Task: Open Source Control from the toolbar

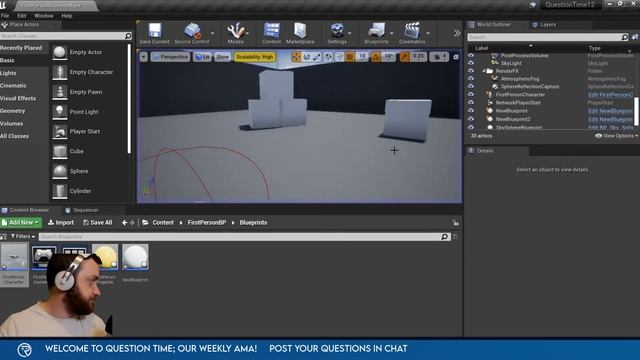Action: [x=192, y=33]
